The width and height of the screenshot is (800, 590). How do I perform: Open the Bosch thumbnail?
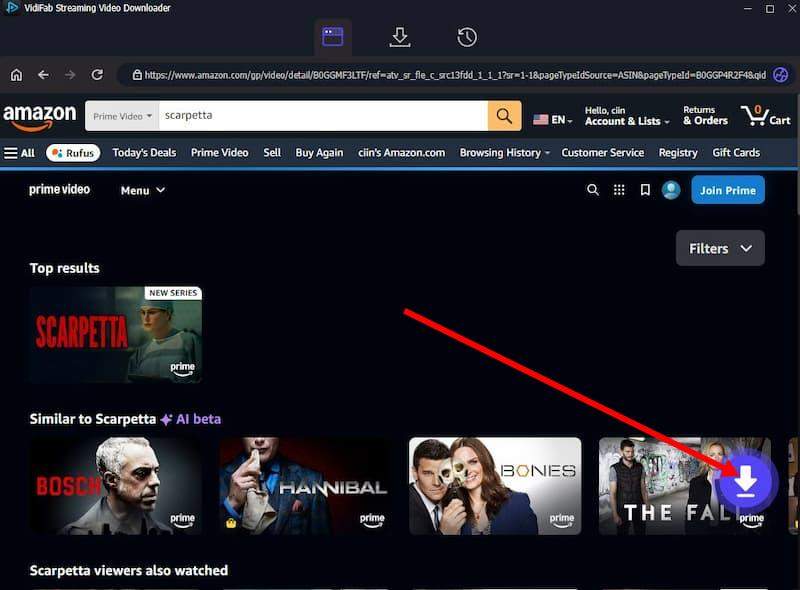(116, 486)
